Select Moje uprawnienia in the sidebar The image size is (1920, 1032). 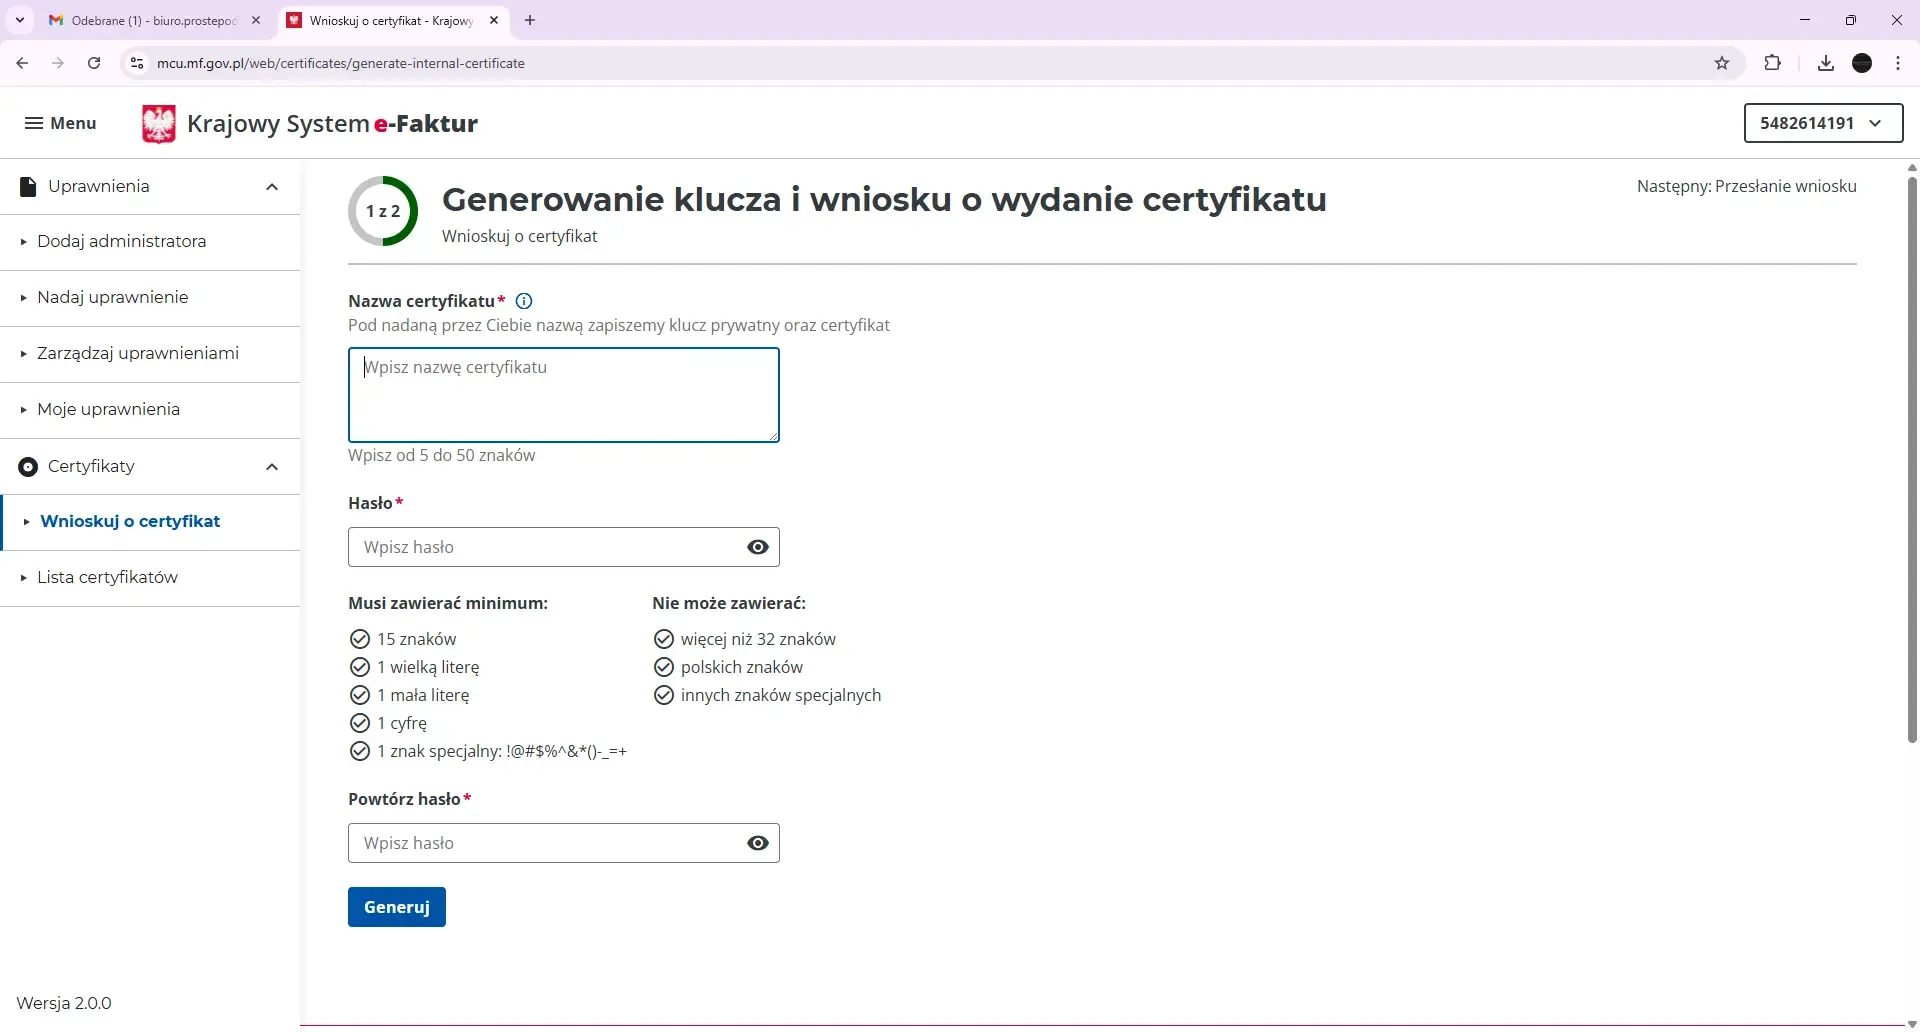[109, 409]
